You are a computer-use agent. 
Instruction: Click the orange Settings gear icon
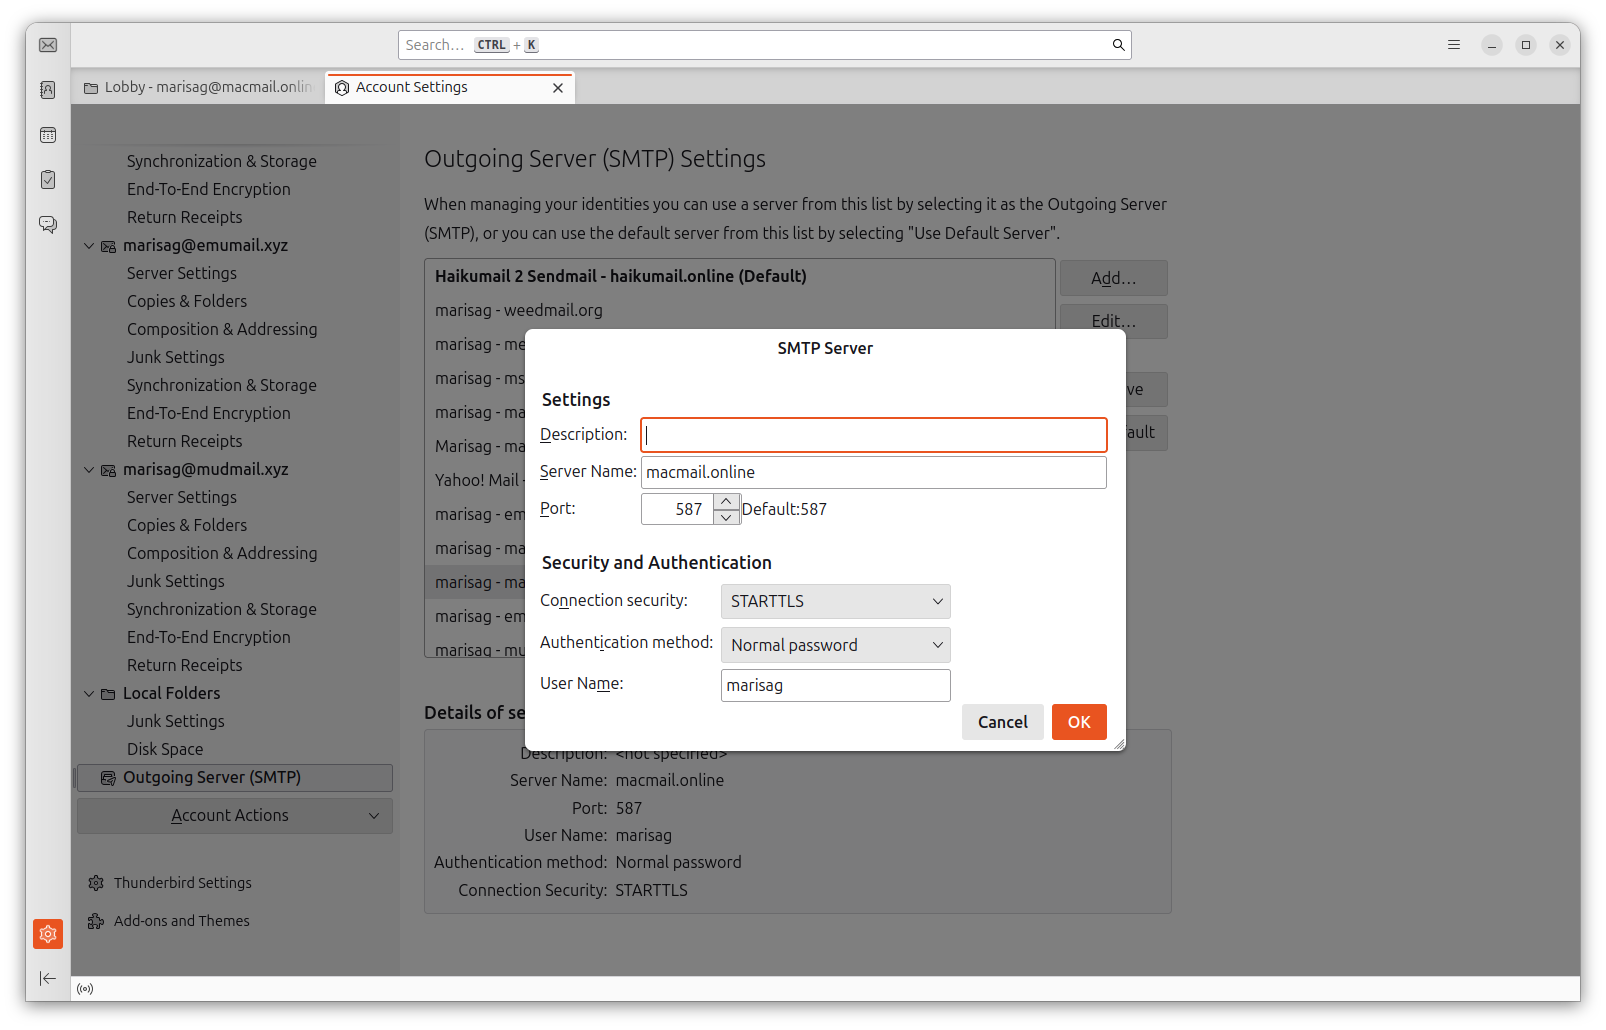click(48, 934)
